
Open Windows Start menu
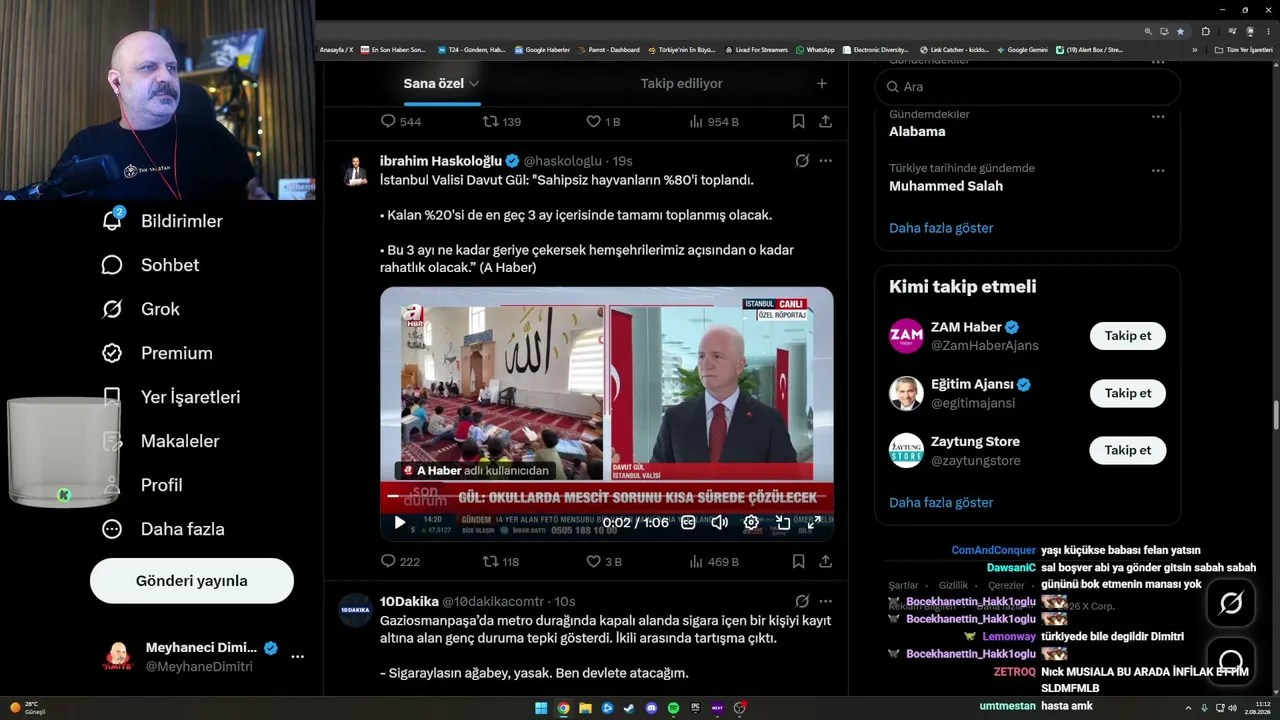[541, 708]
